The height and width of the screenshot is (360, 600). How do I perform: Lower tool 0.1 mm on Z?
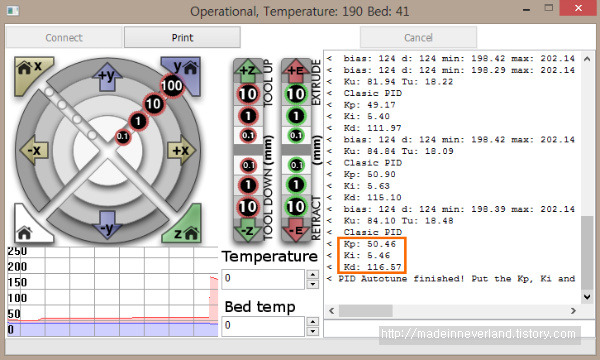point(248,166)
